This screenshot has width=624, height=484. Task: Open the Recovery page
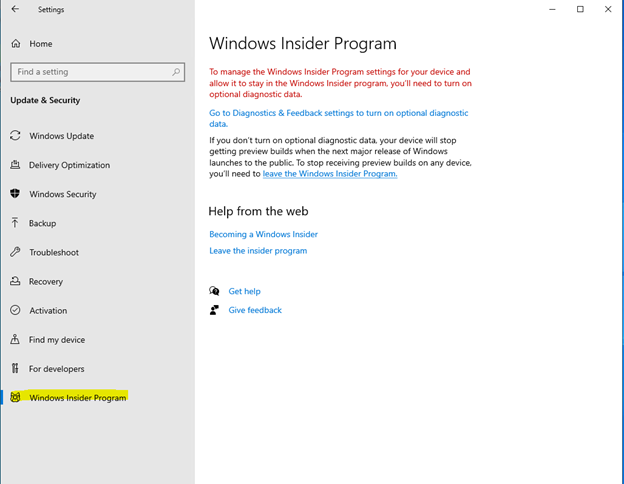pos(46,281)
